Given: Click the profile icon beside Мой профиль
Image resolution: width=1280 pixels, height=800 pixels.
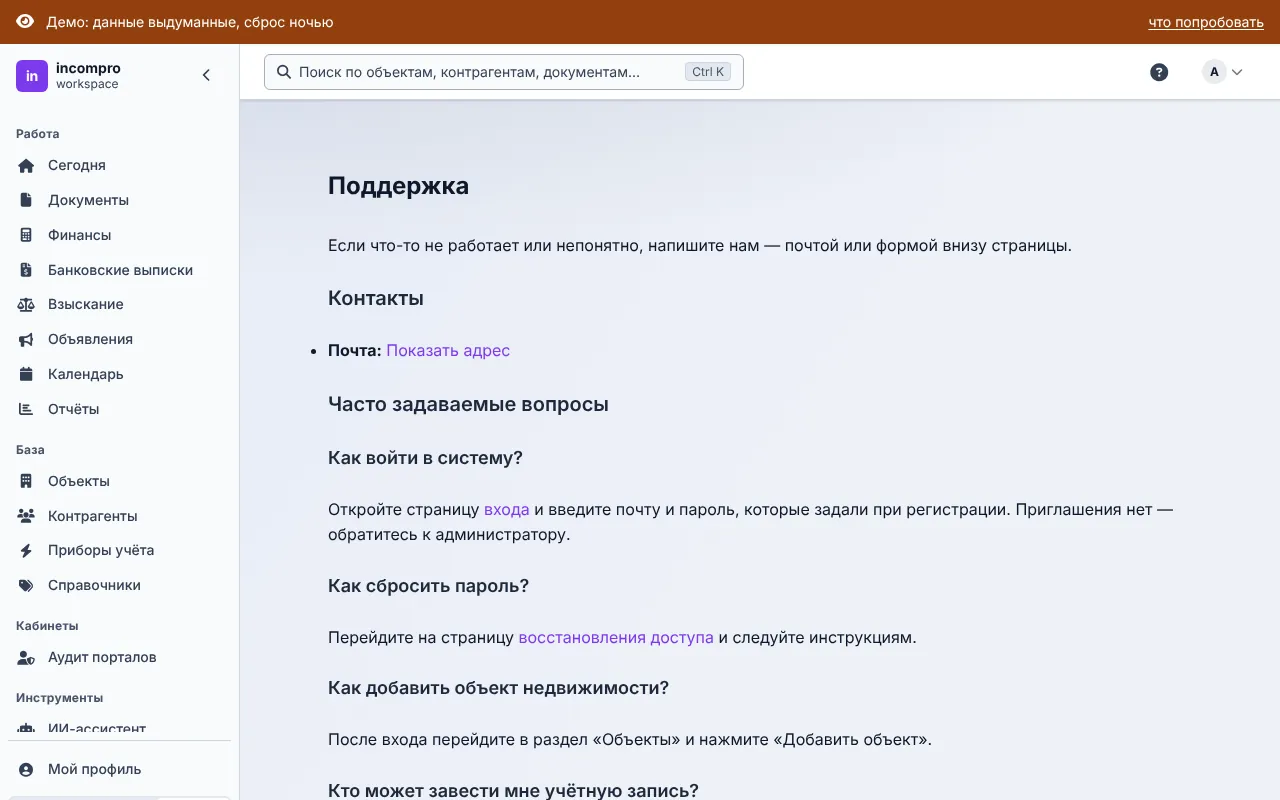Looking at the screenshot, I should coord(27,769).
